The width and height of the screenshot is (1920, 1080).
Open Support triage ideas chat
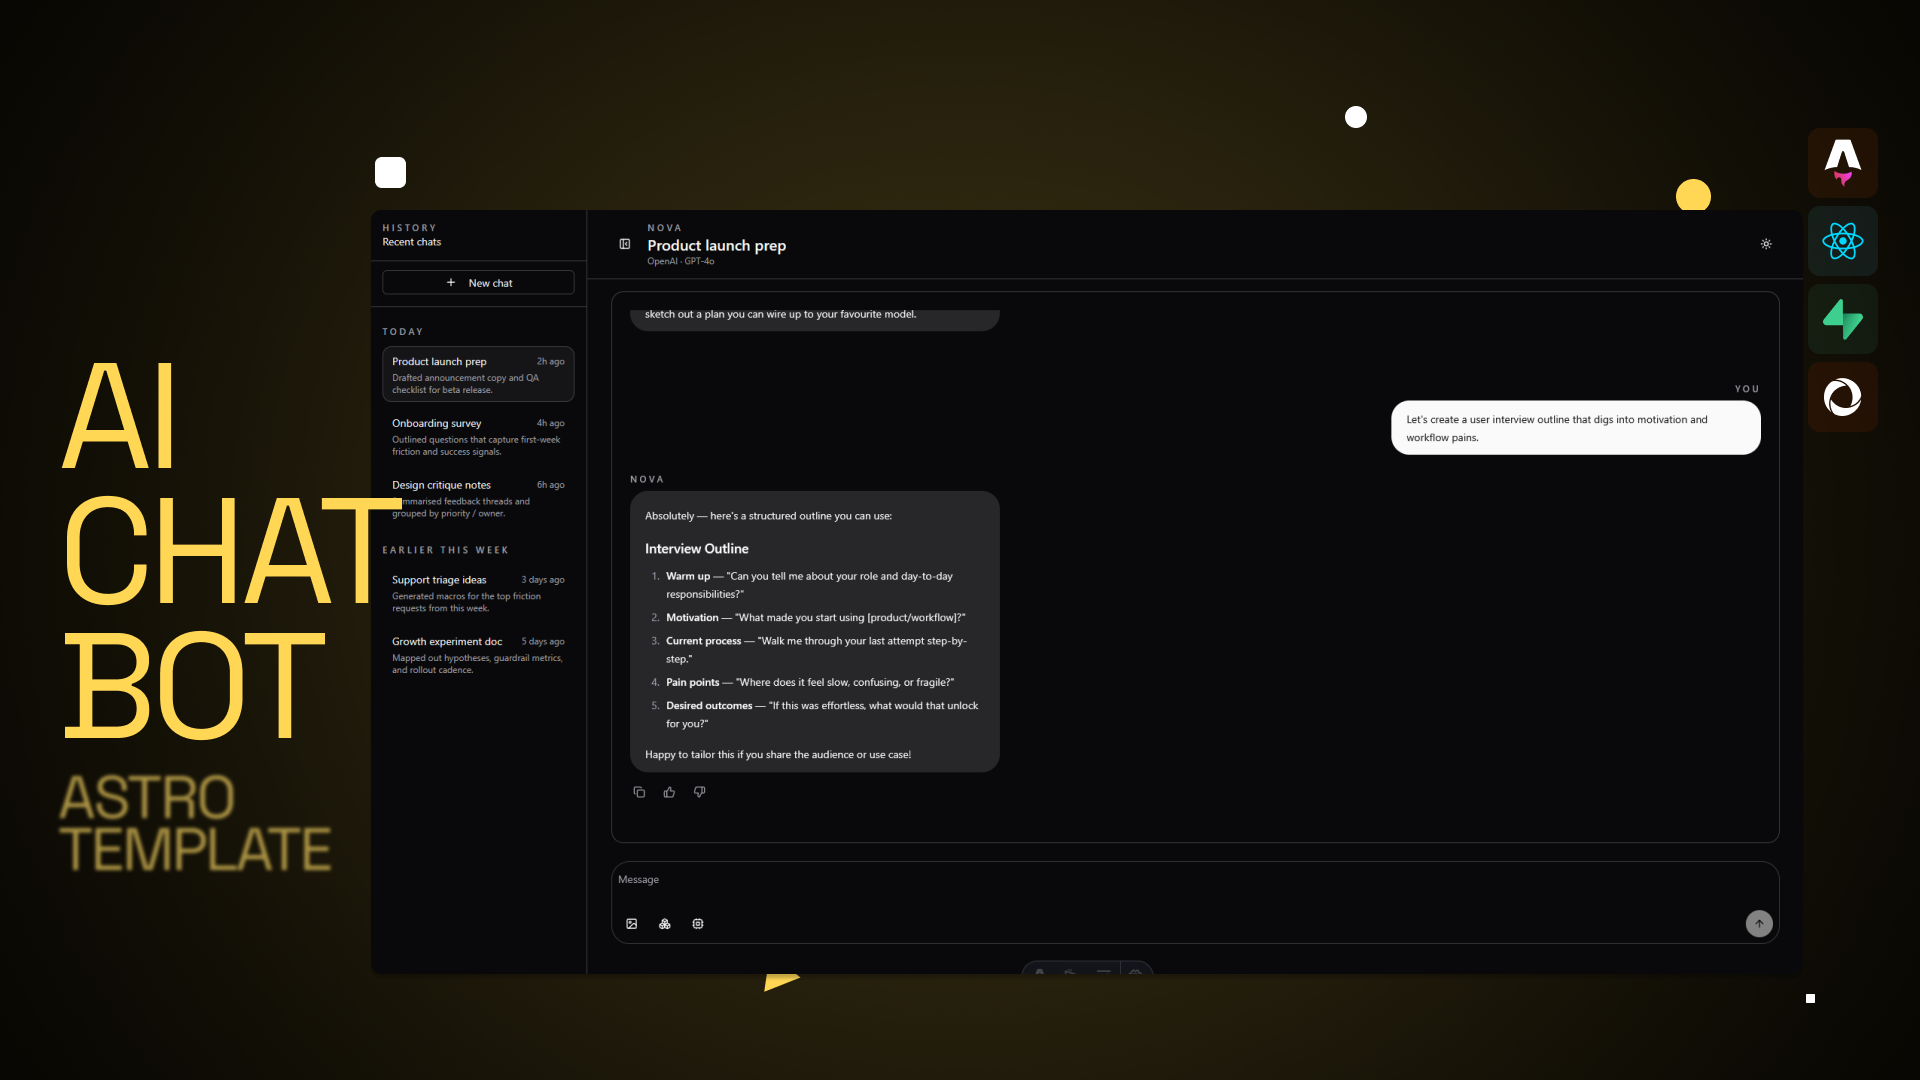478,592
